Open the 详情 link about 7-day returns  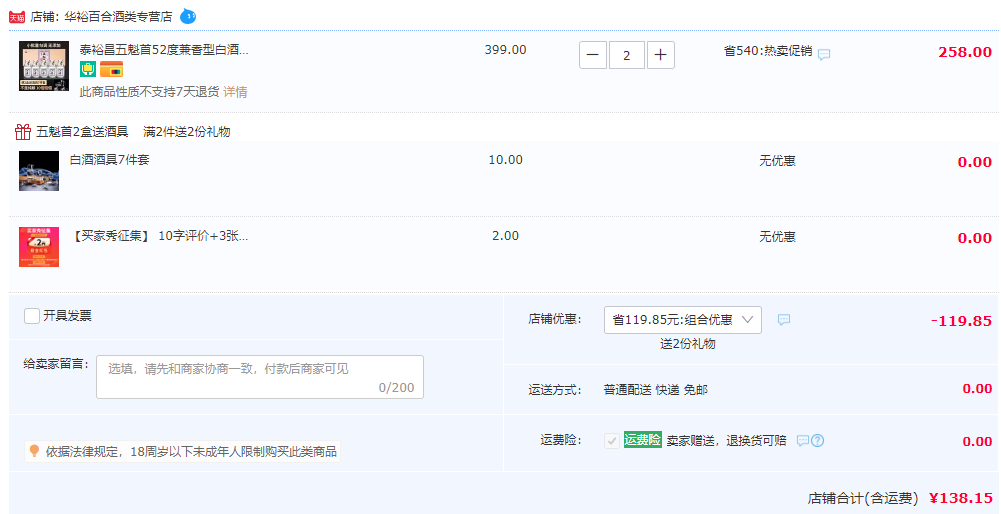coord(235,92)
